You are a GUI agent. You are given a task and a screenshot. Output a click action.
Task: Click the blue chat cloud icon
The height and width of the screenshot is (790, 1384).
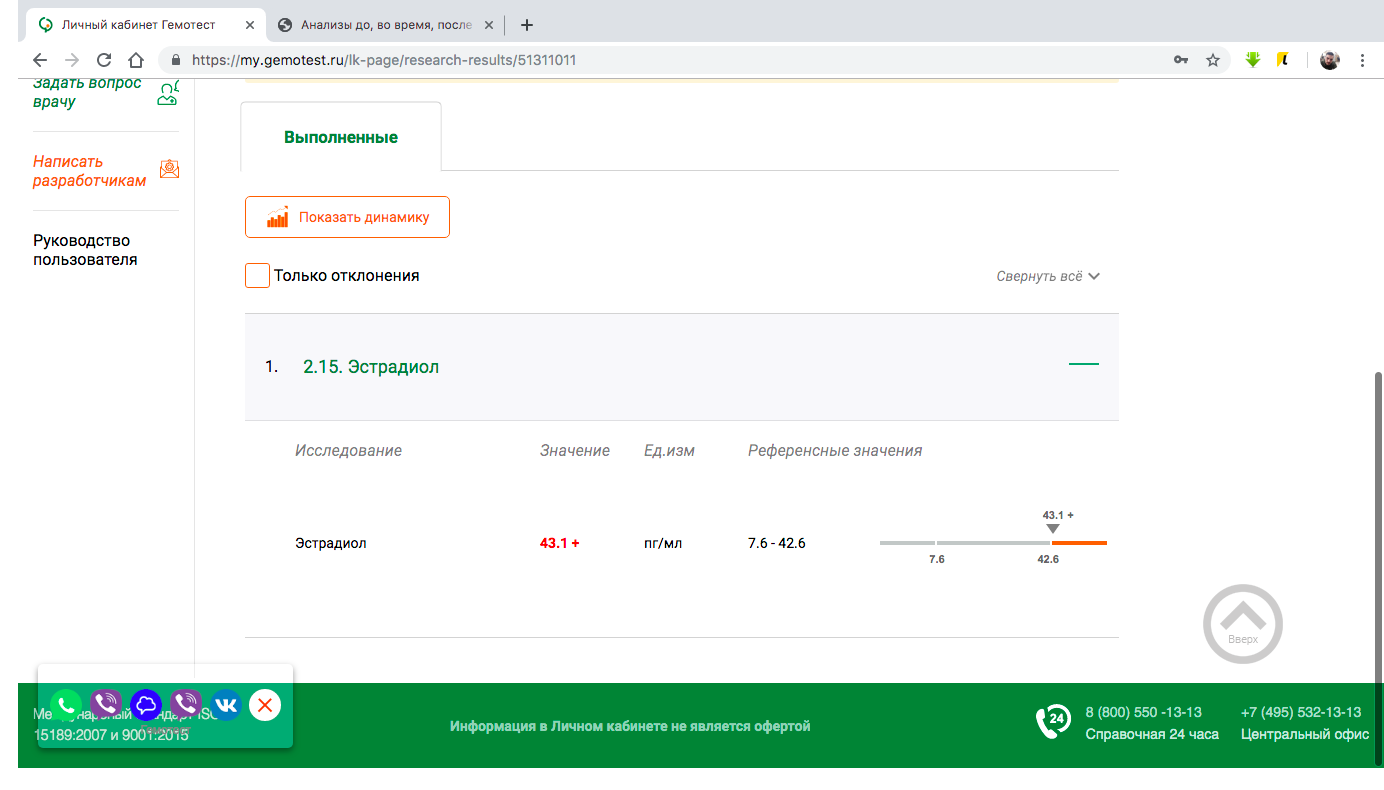(x=146, y=705)
